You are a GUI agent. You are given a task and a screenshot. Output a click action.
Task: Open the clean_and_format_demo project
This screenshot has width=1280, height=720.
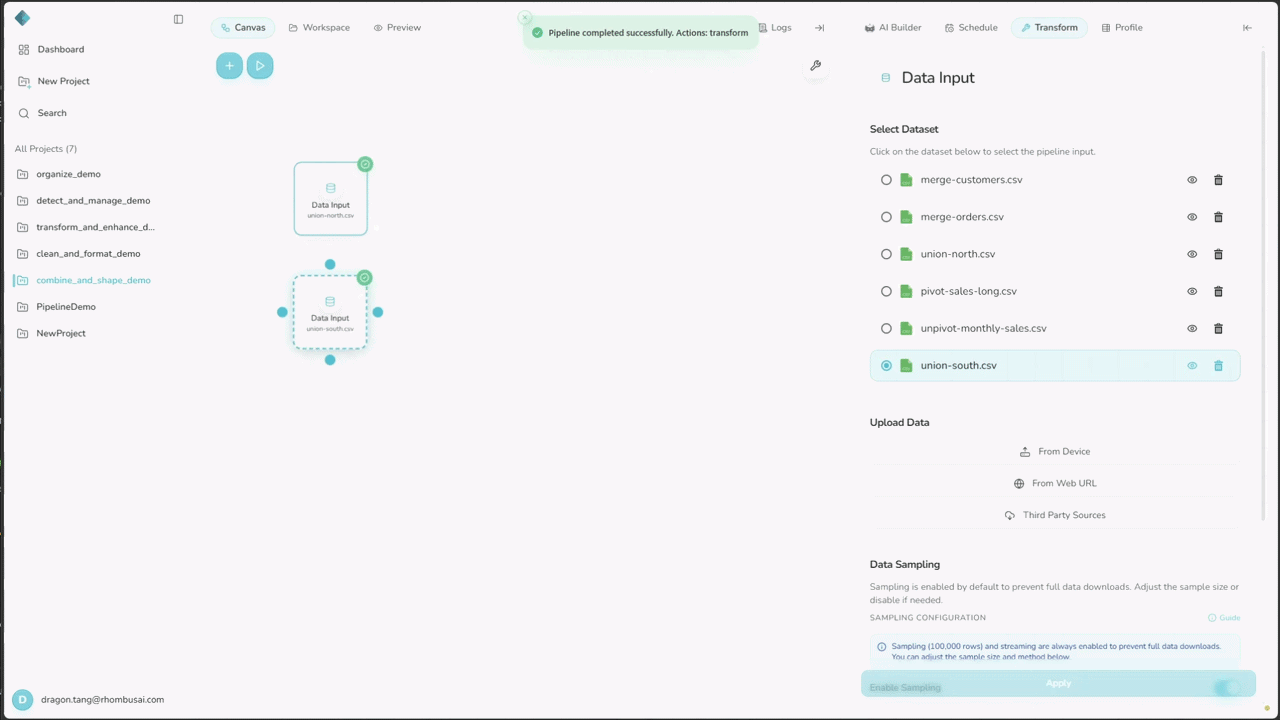click(x=88, y=254)
